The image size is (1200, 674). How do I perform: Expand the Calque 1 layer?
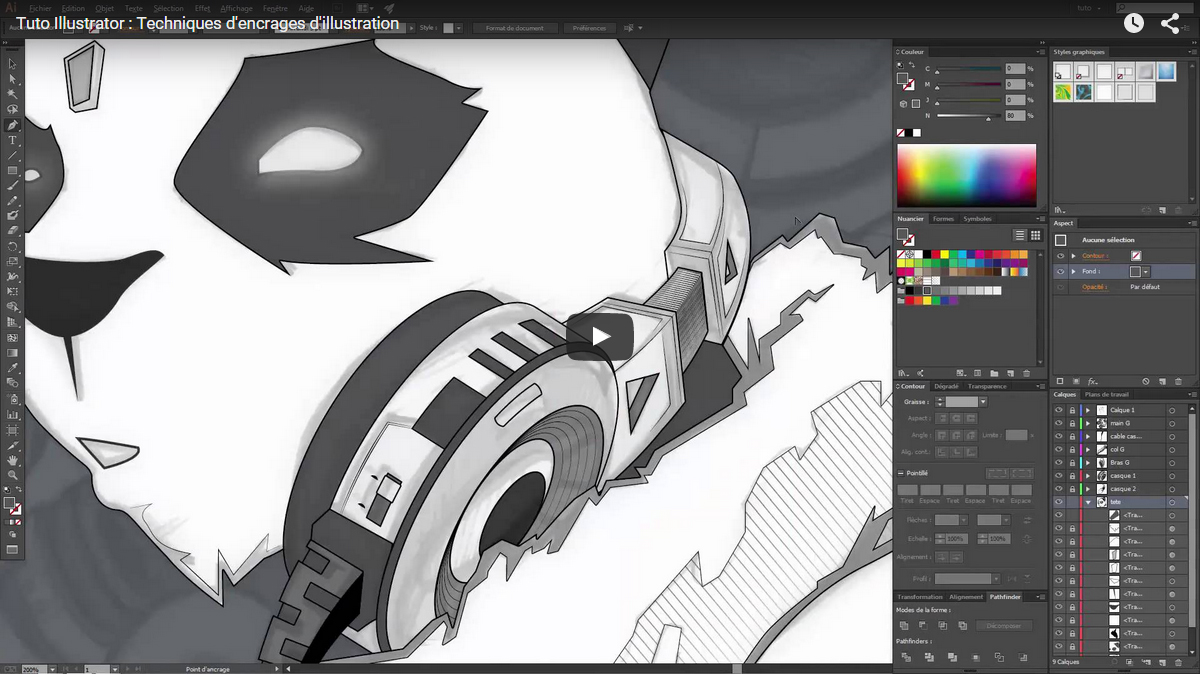coord(1088,410)
